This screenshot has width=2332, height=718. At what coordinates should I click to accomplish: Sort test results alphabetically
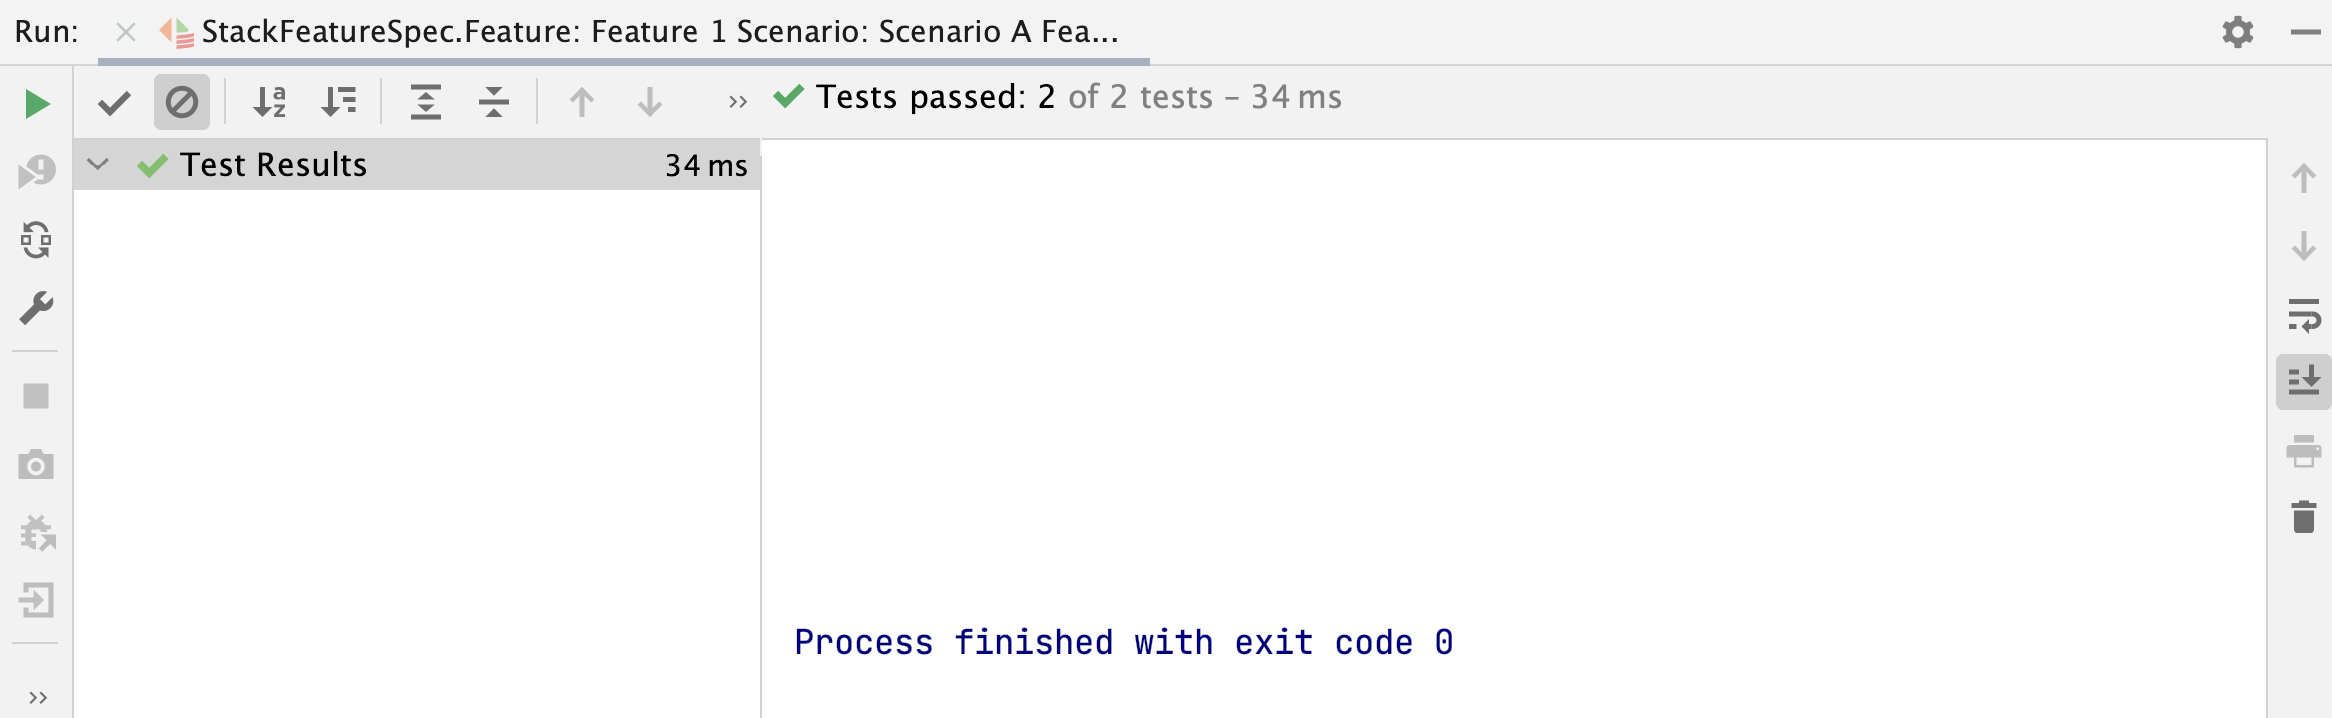(x=268, y=100)
